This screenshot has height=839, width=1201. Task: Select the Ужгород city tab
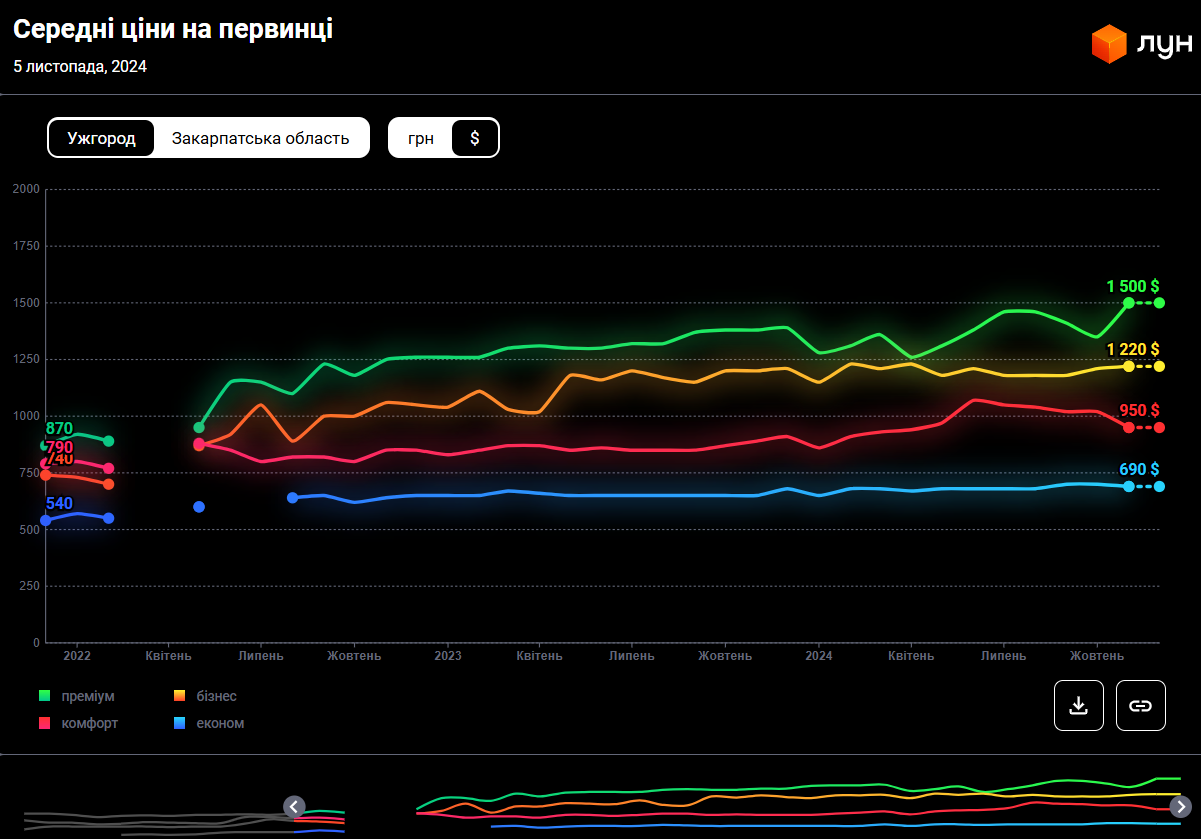pos(101,138)
